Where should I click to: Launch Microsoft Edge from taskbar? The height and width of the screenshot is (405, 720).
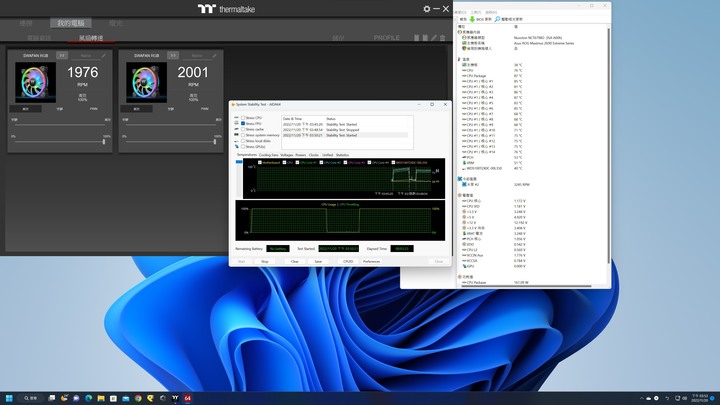click(89, 398)
